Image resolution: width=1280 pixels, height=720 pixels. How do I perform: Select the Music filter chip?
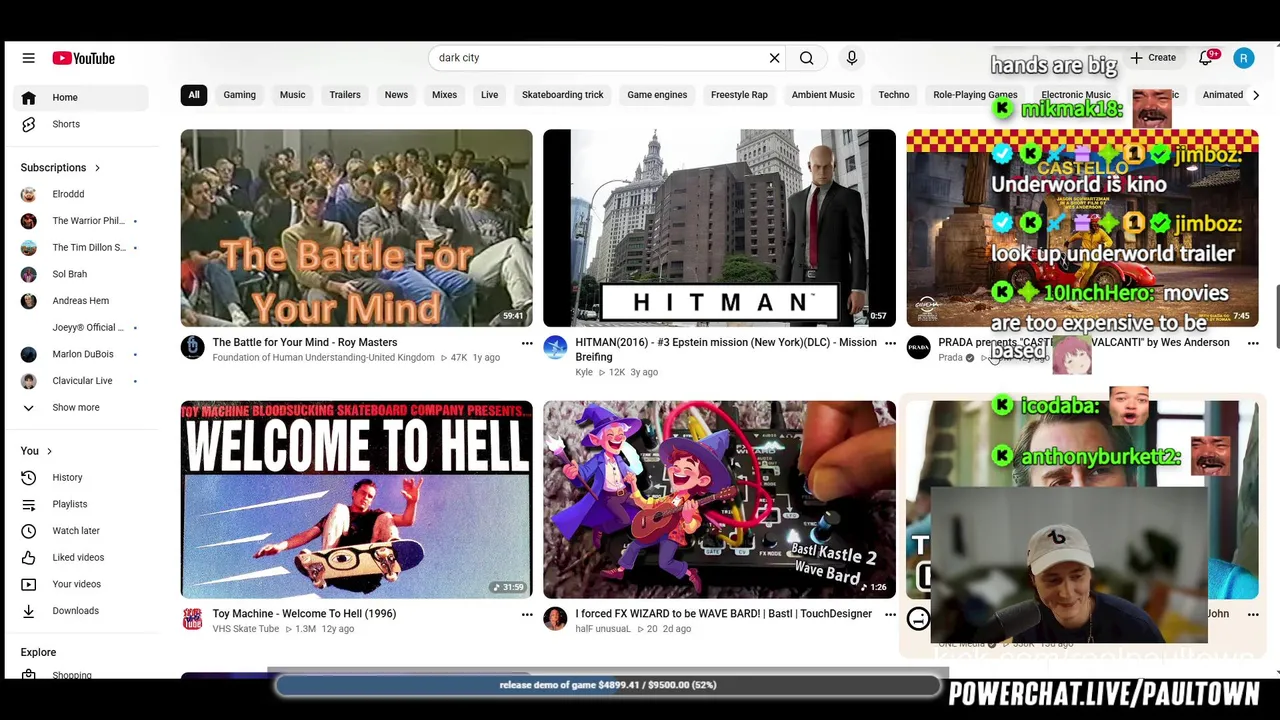292,95
